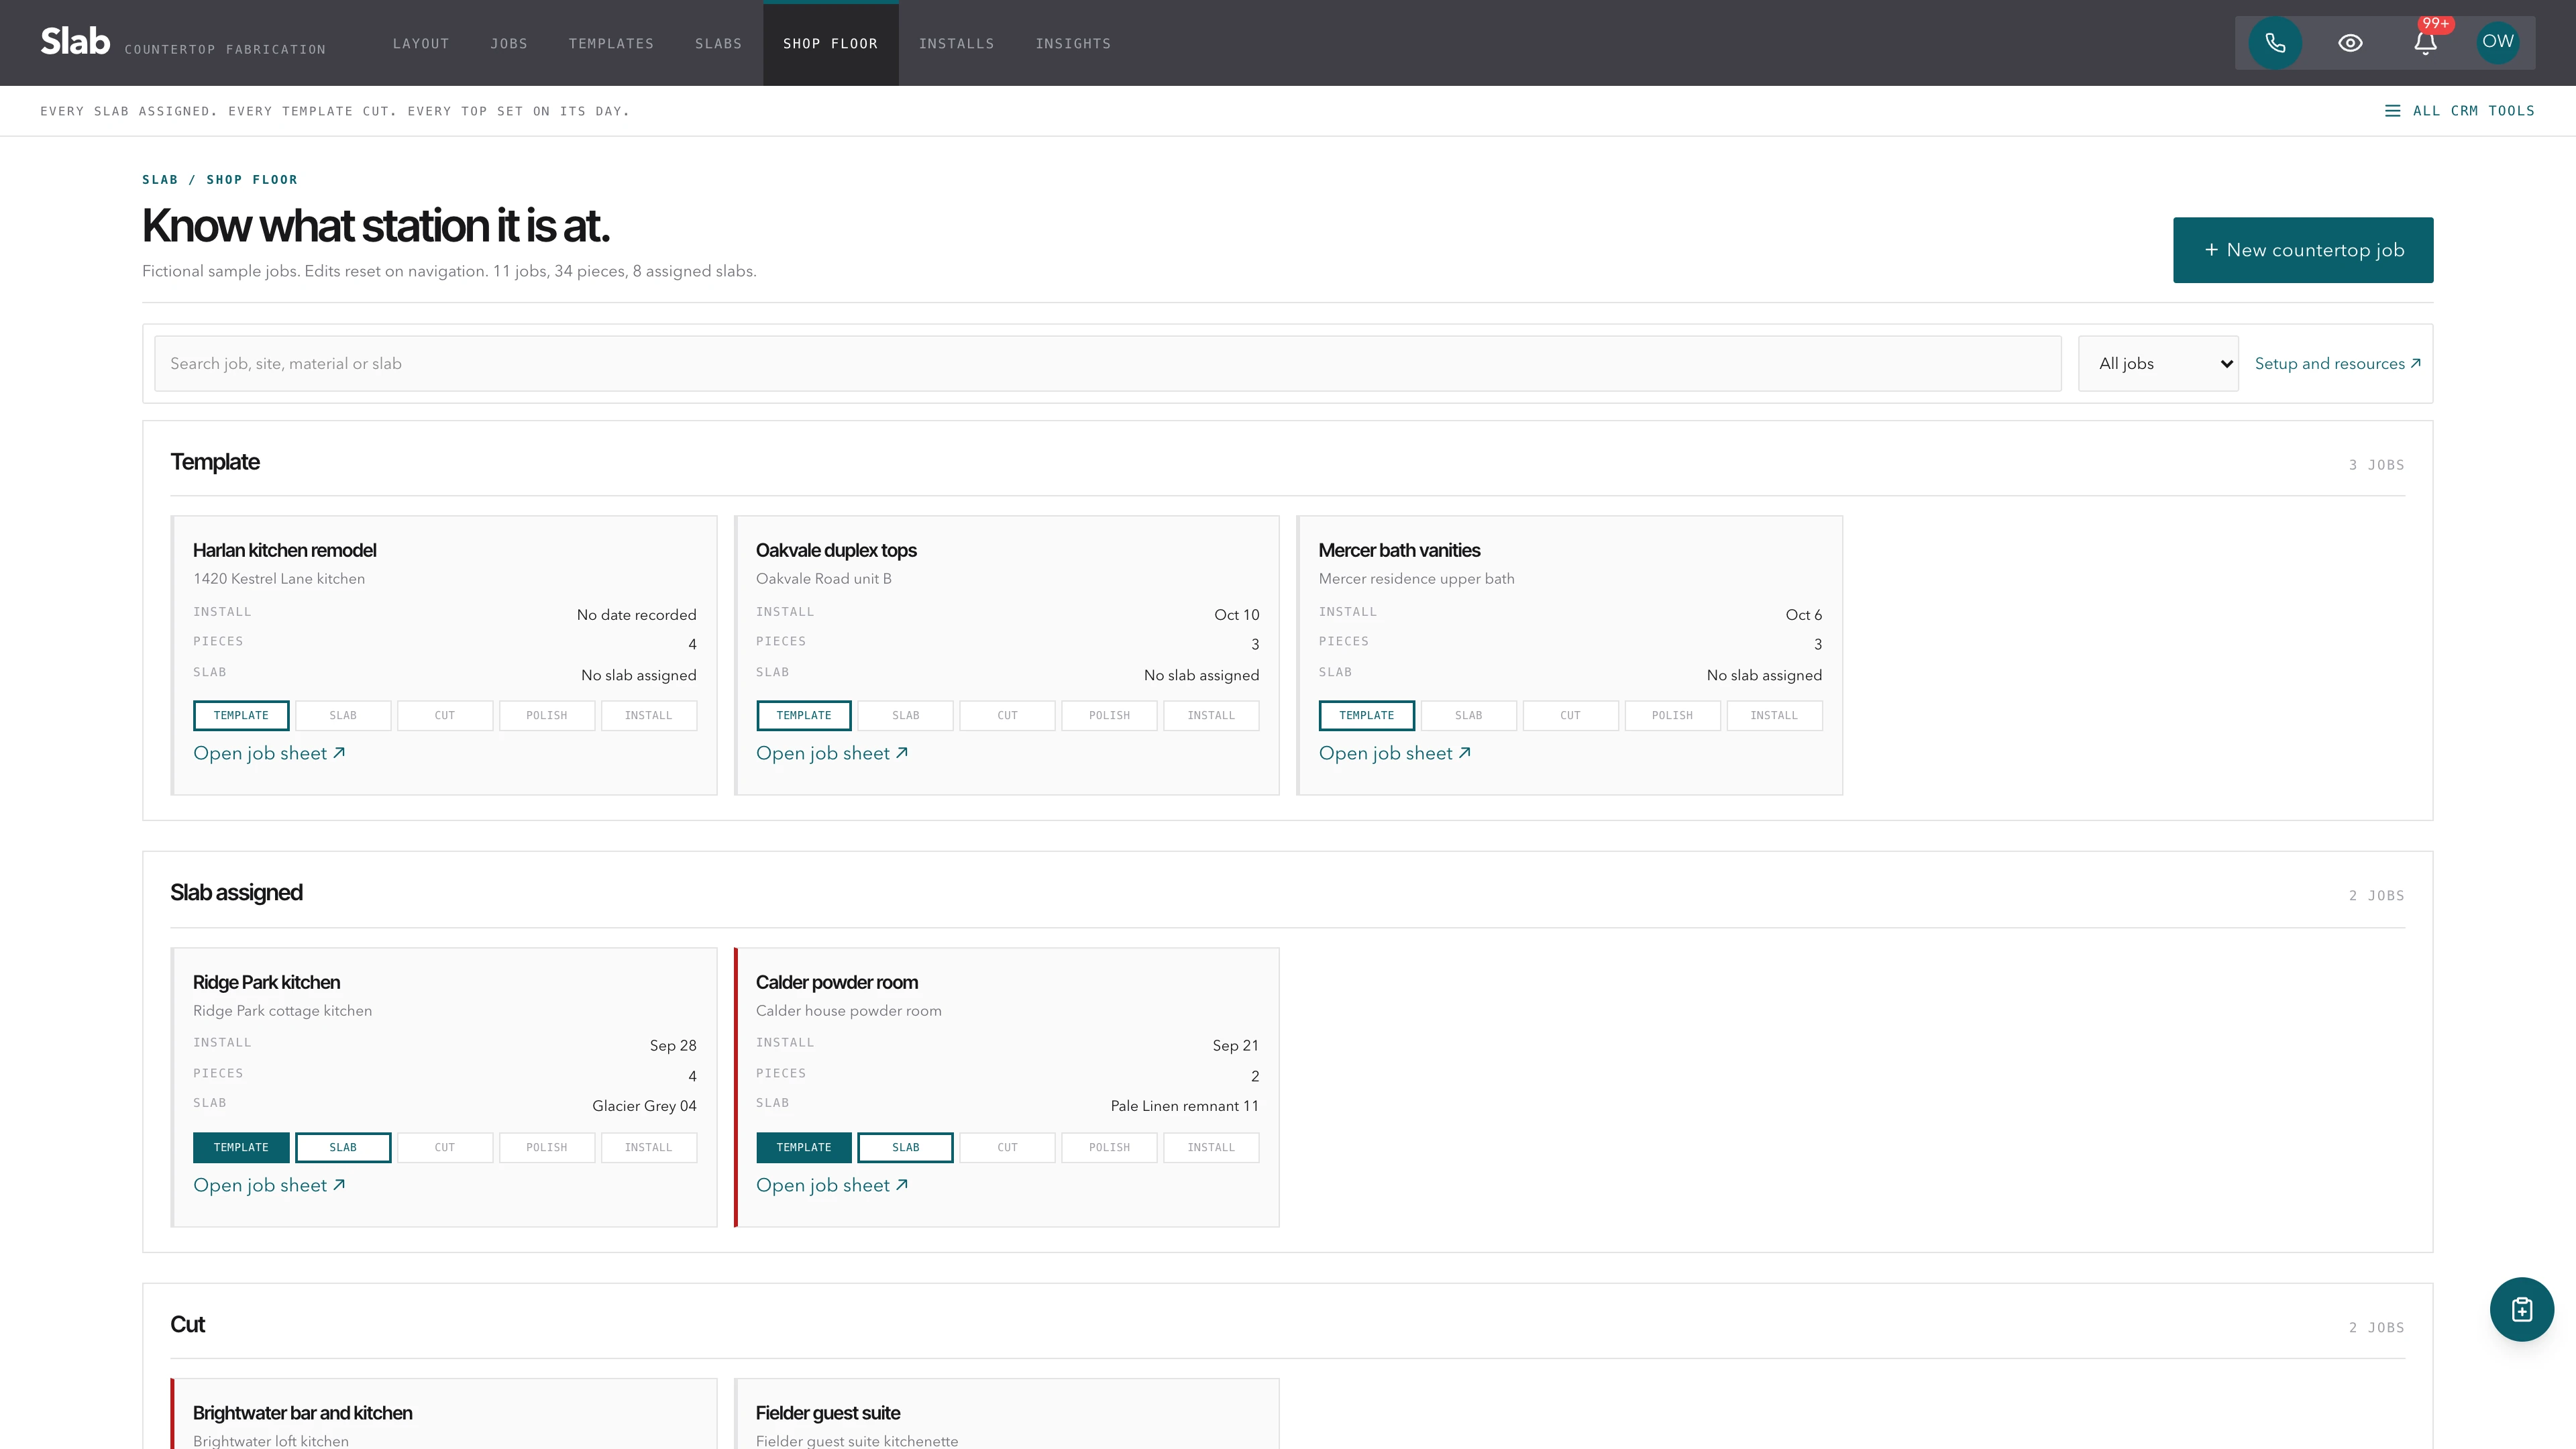Click New countertop job button
This screenshot has width=2576, height=1449.
2303,250
